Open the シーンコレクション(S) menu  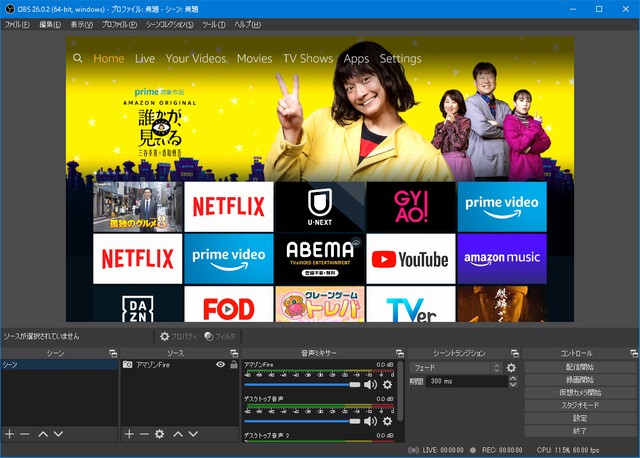click(x=170, y=24)
